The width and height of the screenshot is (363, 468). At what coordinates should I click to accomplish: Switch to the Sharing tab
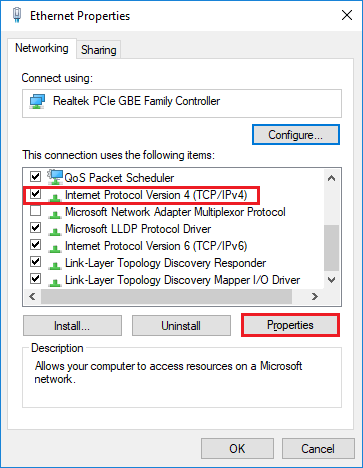99,50
